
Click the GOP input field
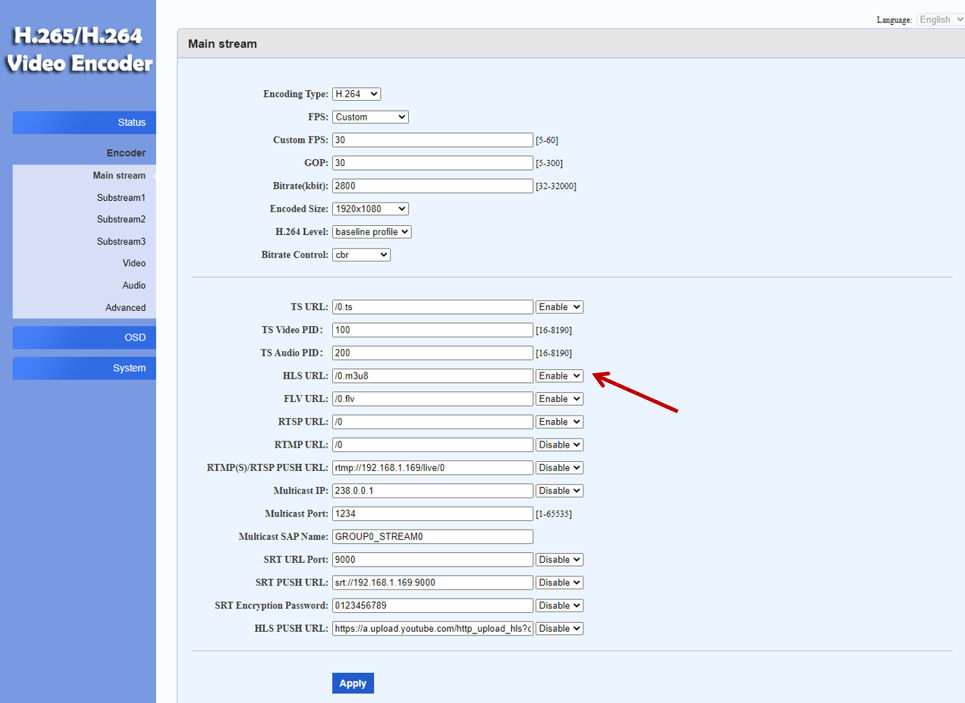pyautogui.click(x=433, y=163)
